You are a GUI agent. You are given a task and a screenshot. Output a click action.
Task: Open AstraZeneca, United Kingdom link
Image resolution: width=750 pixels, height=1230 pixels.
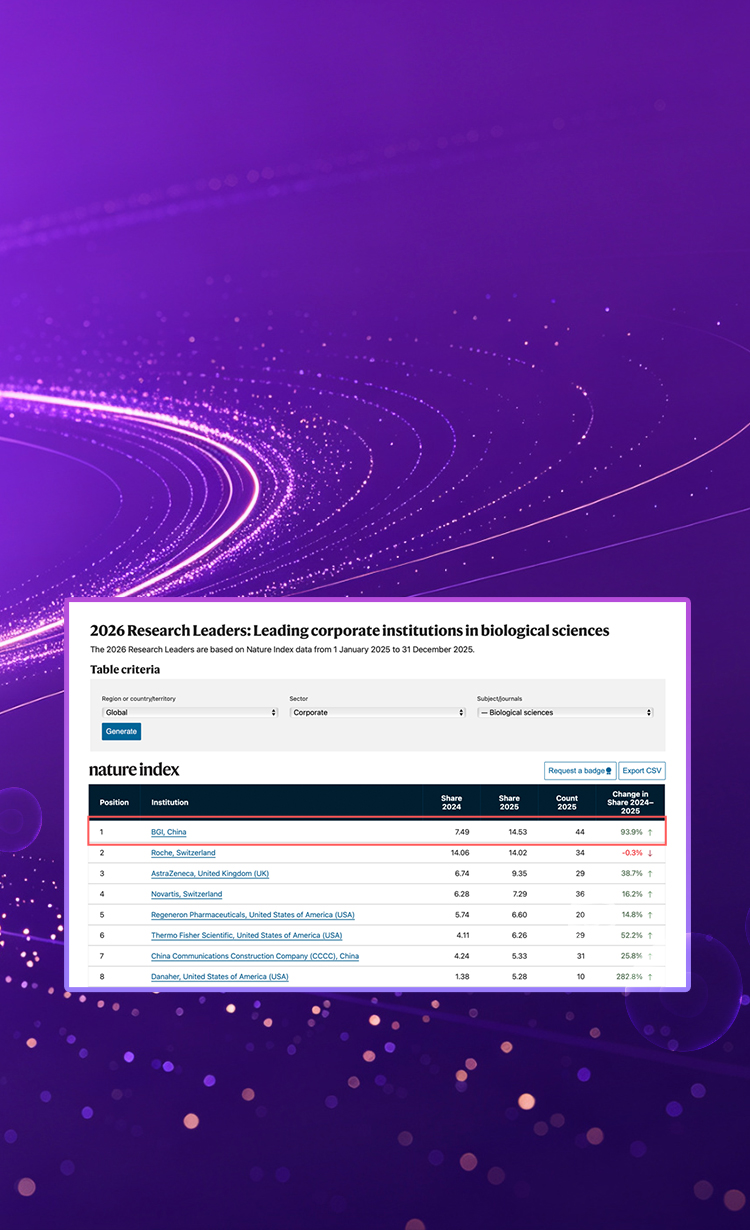coord(210,873)
